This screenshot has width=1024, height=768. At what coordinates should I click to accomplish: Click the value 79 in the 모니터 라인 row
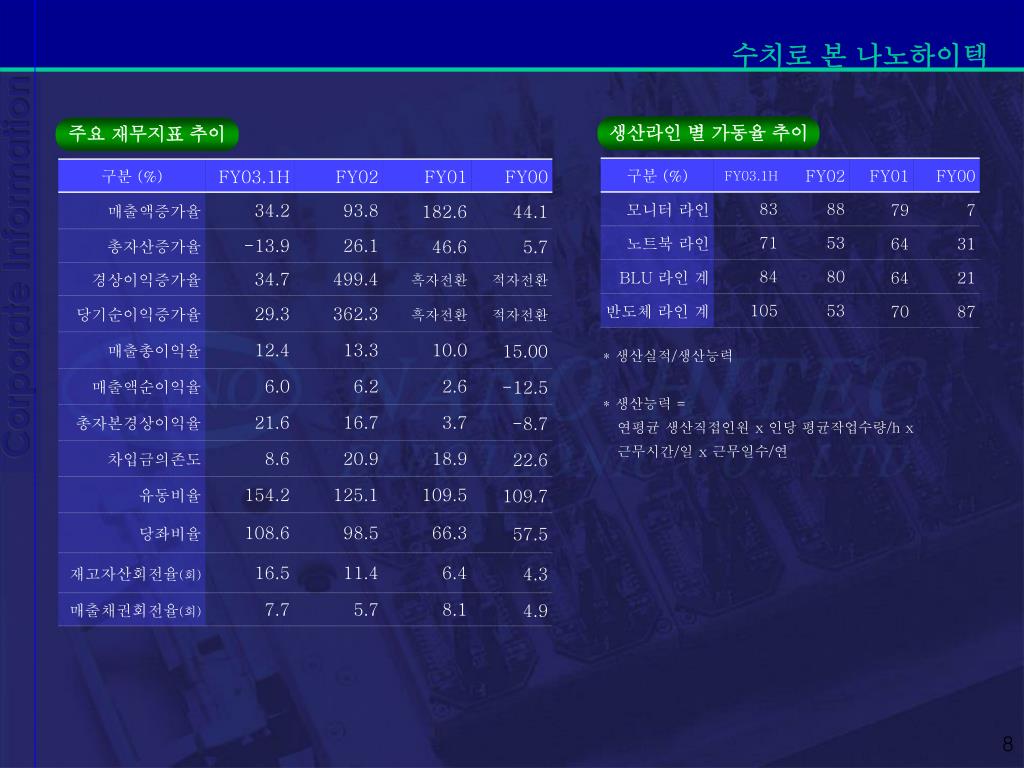(899, 210)
